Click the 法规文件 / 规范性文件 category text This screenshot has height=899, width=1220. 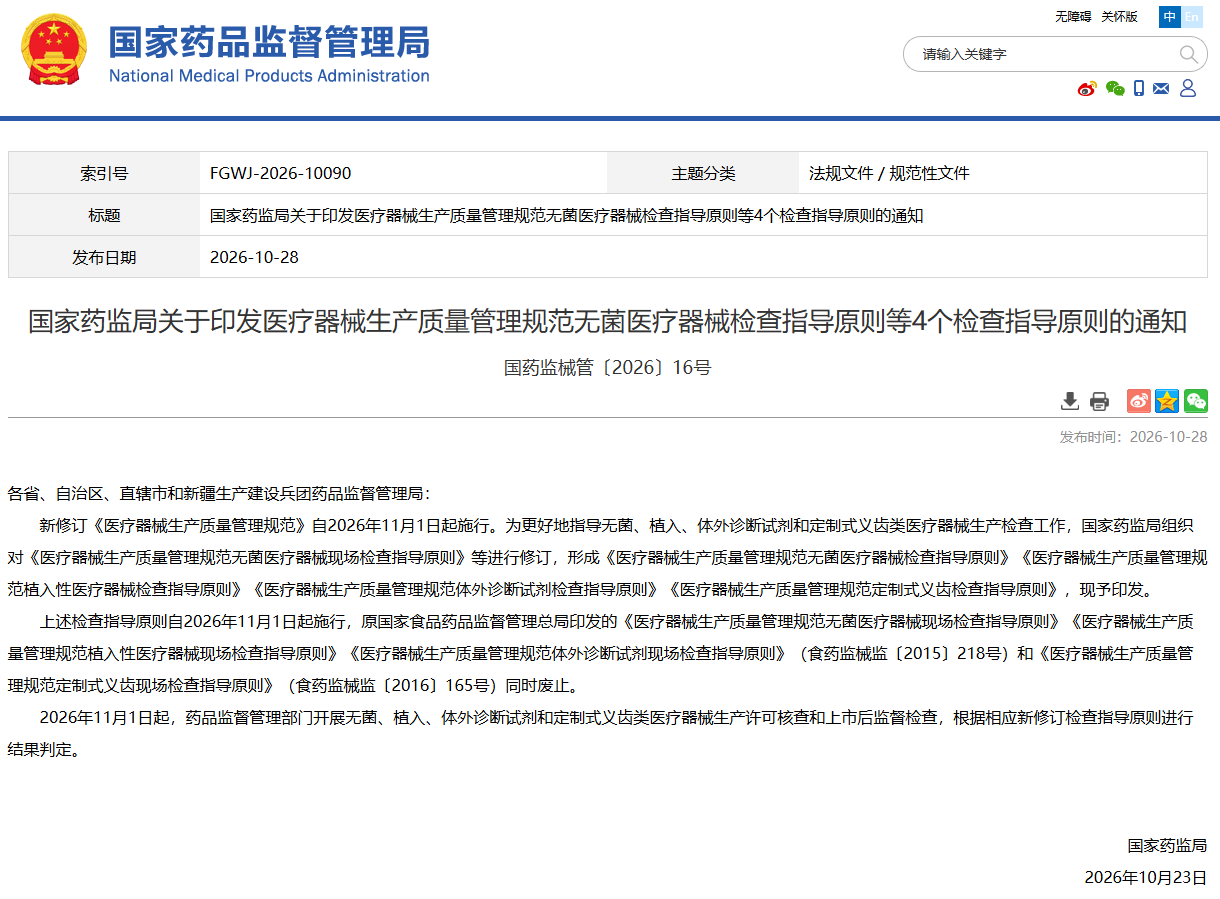pyautogui.click(x=889, y=173)
